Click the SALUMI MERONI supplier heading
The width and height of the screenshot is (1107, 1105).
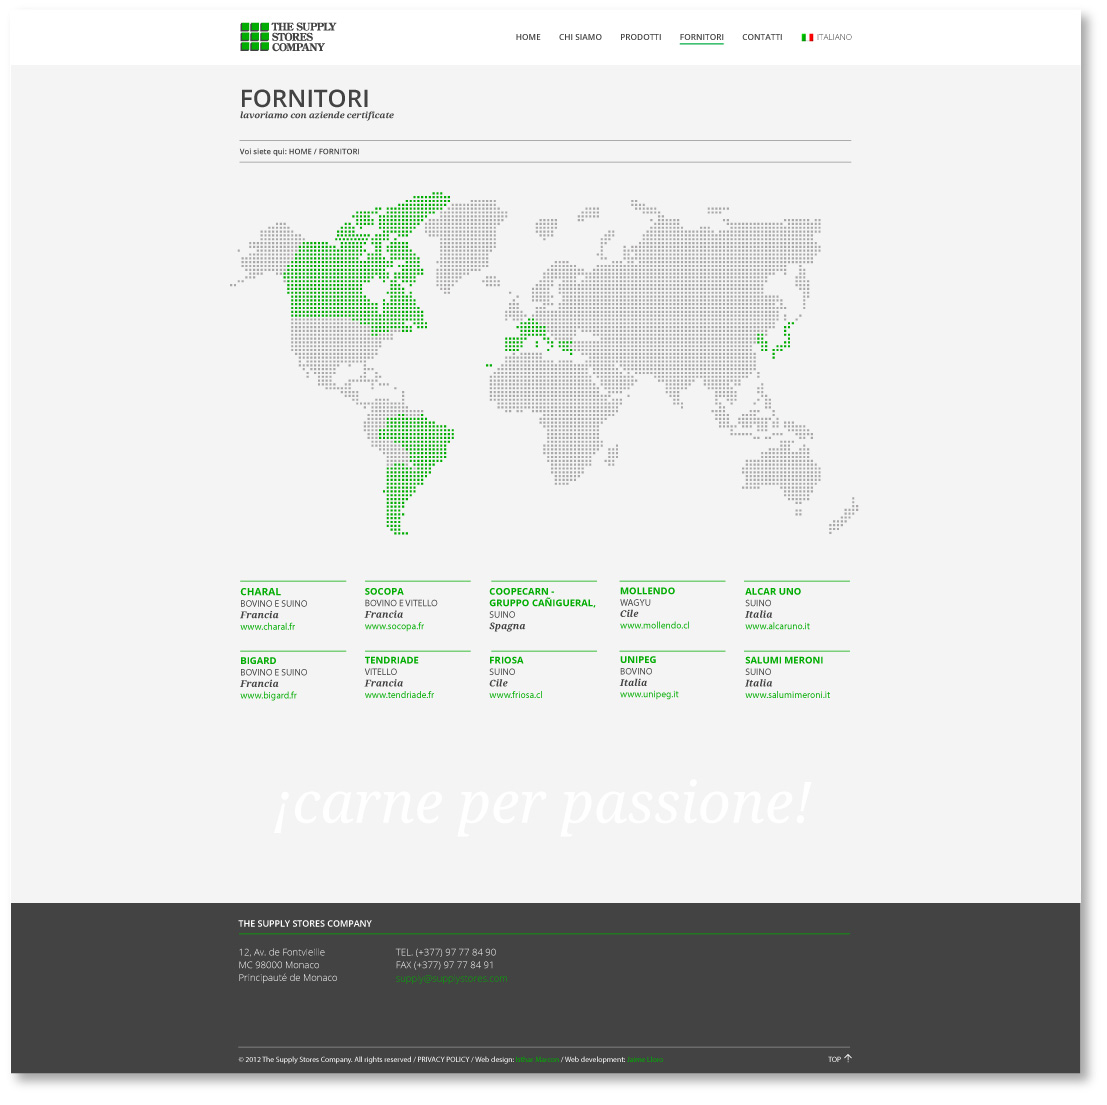[784, 660]
